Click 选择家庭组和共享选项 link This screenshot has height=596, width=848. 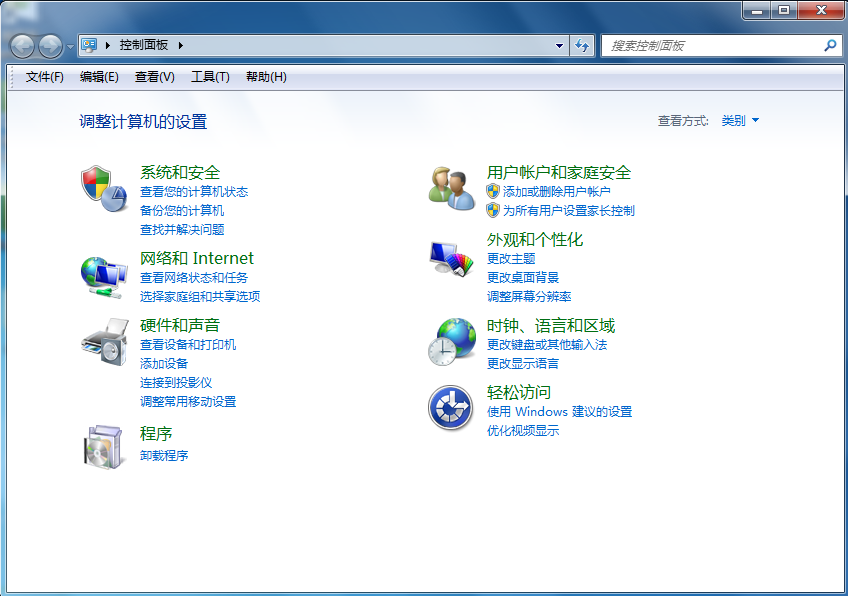200,296
